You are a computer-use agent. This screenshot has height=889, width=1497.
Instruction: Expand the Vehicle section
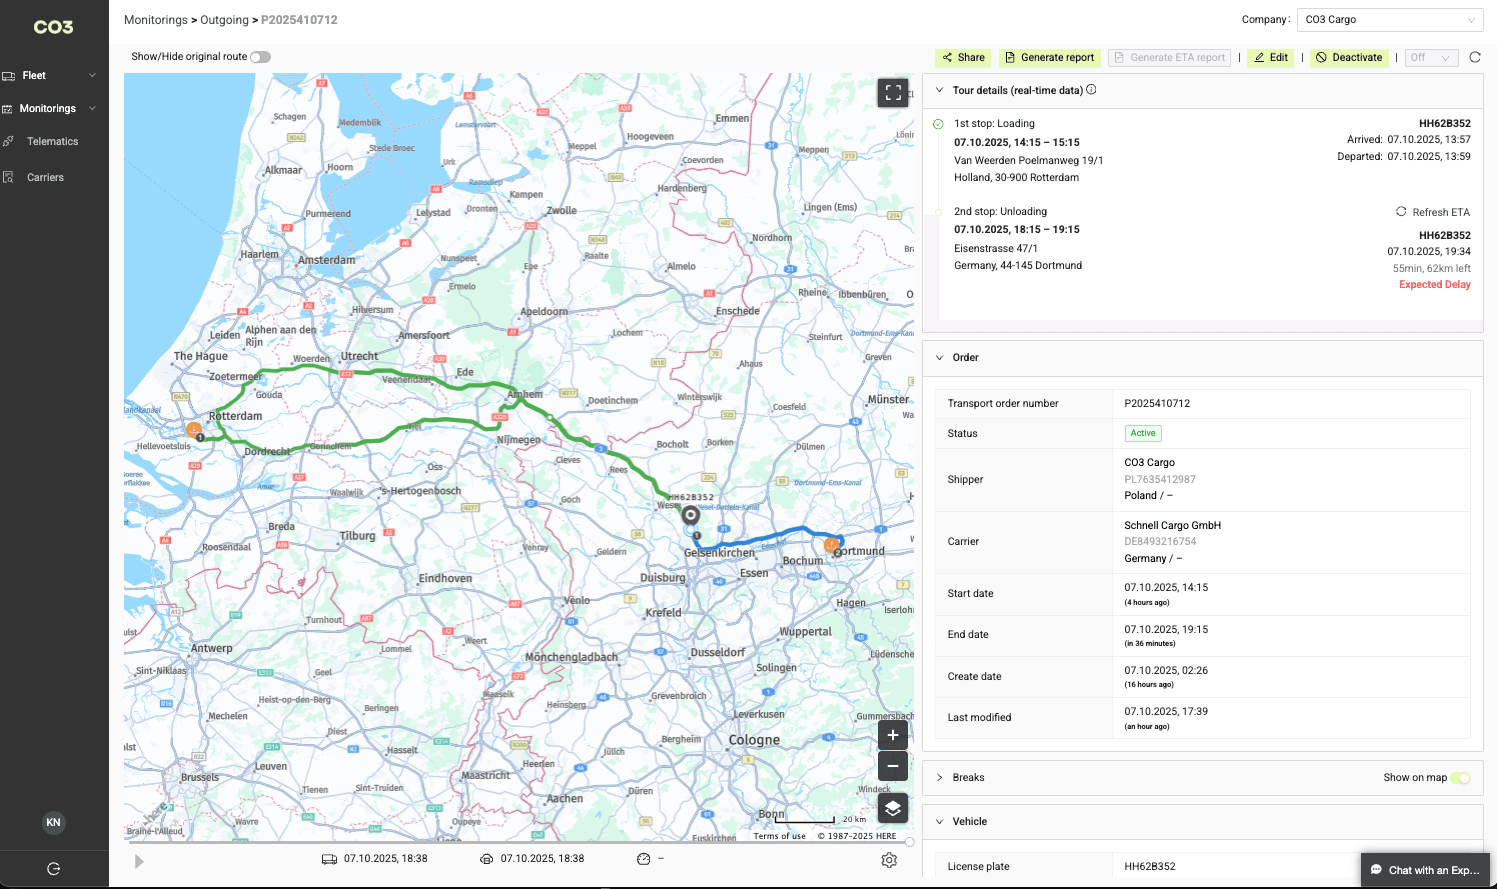(939, 821)
